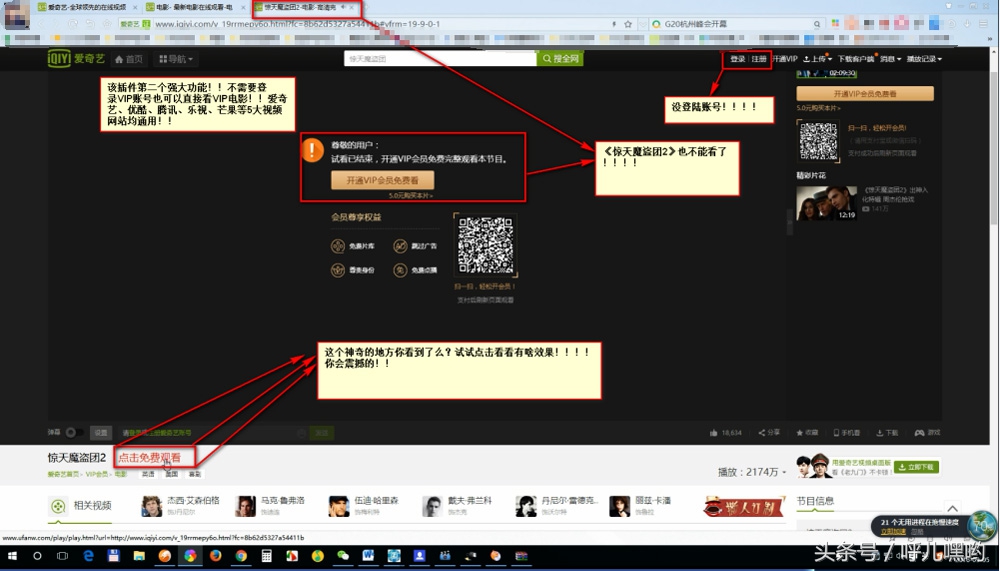The width and height of the screenshot is (1000, 571).
Task: Expand the 播放记录 history dropdown
Action: click(924, 59)
